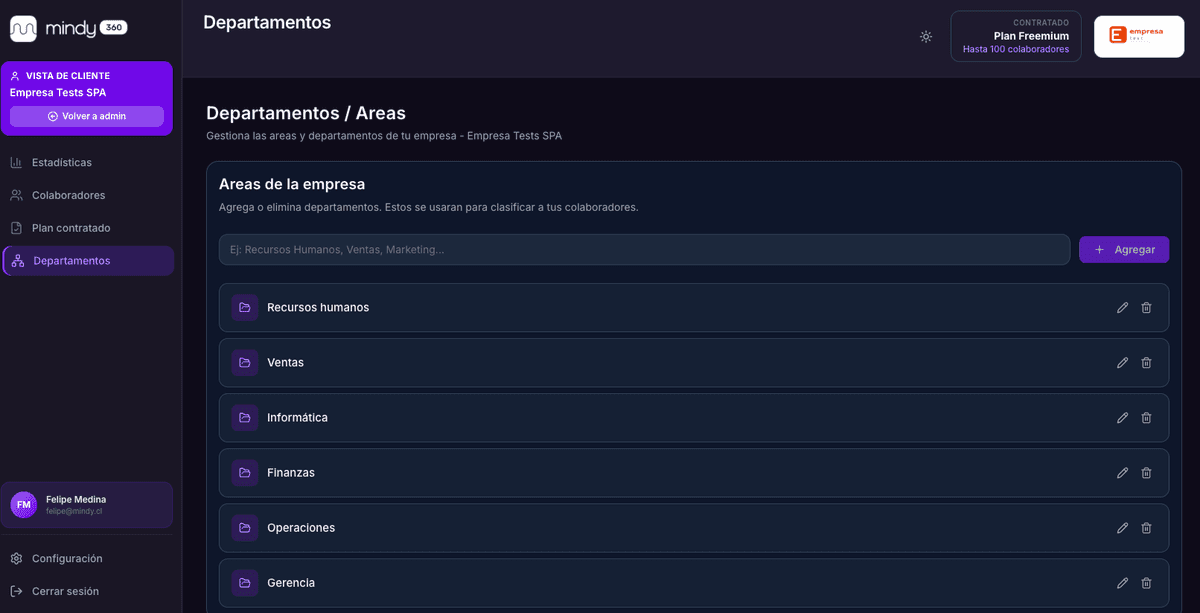The image size is (1200, 613).
Task: Click Volver a admin button
Action: click(87, 116)
